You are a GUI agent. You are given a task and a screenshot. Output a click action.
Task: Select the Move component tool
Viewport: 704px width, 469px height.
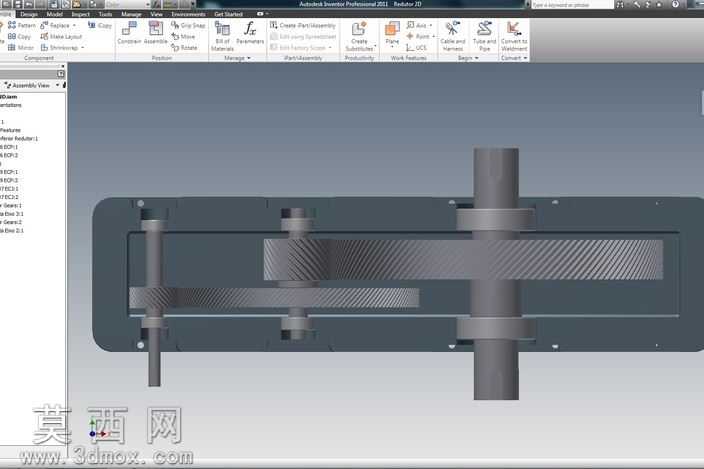[x=183, y=36]
